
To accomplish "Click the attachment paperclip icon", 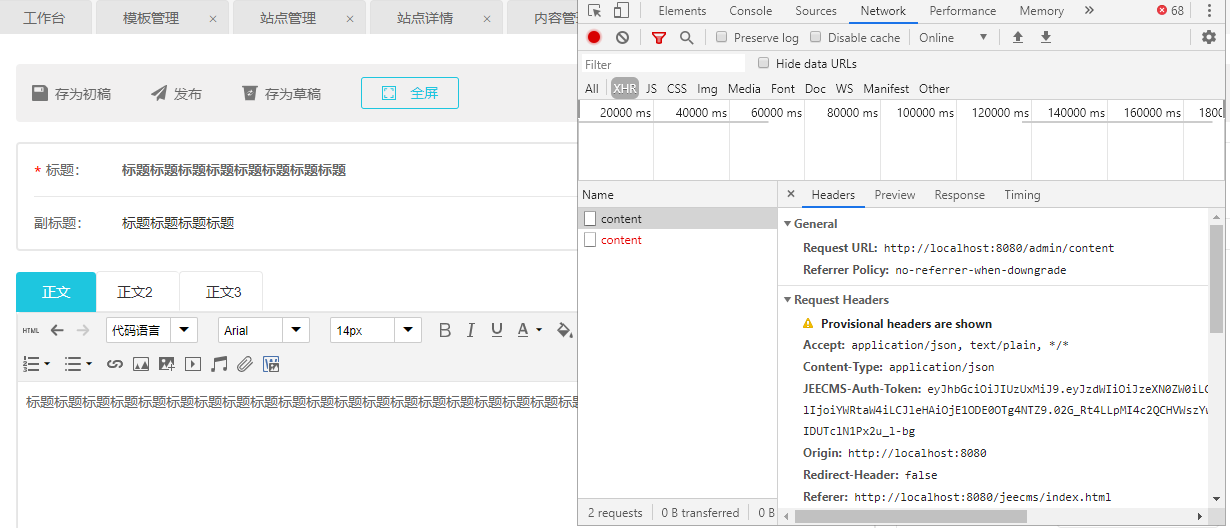I will [245, 364].
